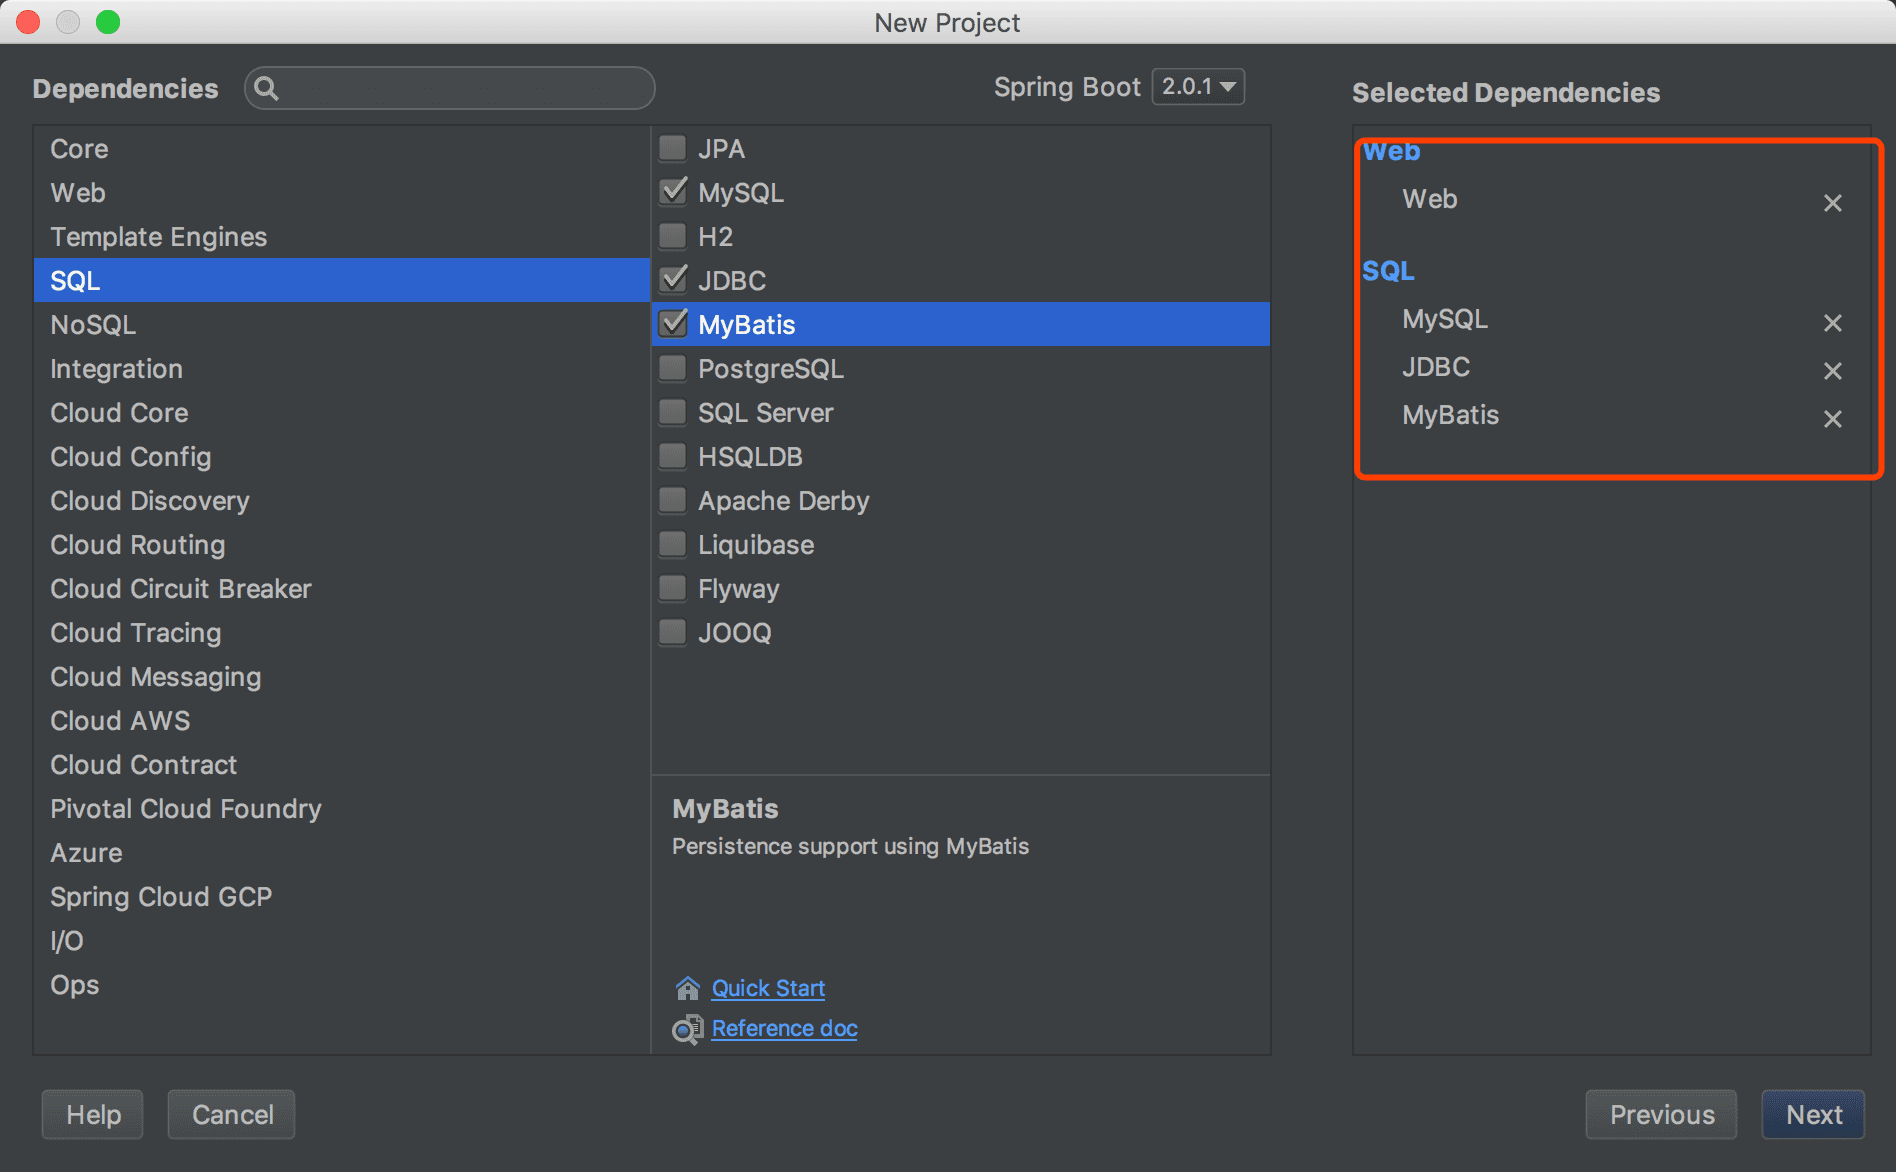Click the green macOS zoom button
Screen dimensions: 1896x1172
[108, 22]
